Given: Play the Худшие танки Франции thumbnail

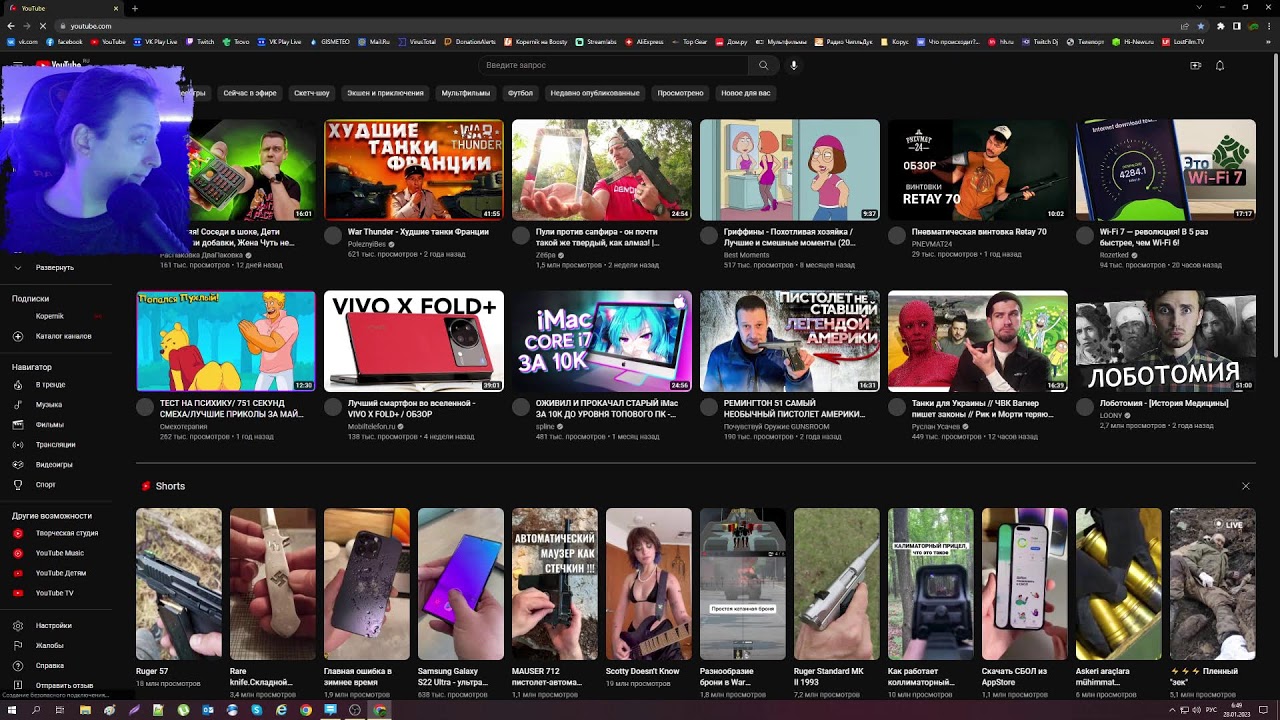Looking at the screenshot, I should pyautogui.click(x=414, y=170).
